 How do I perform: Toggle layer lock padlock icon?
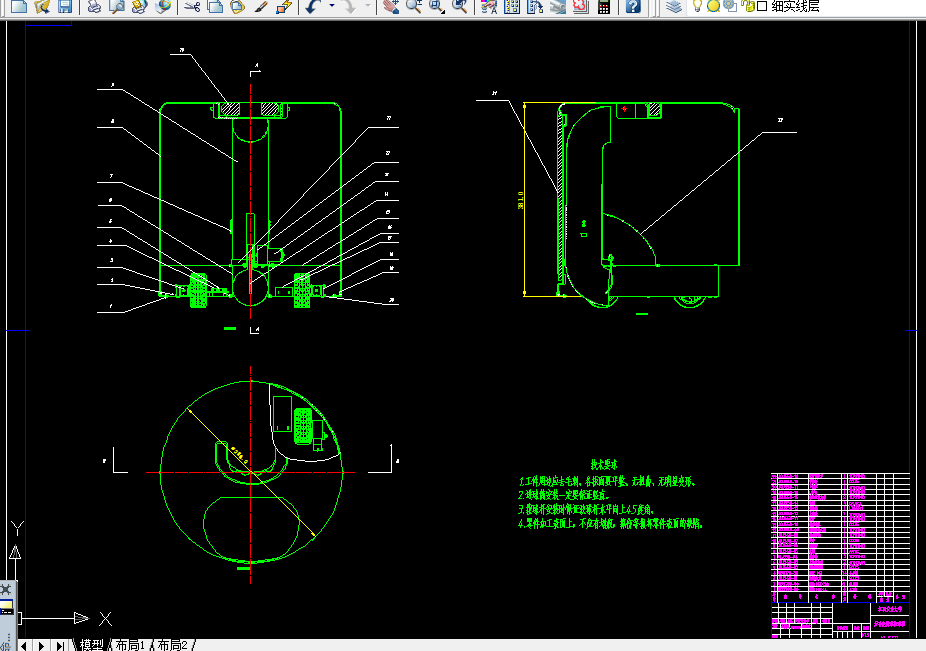coord(748,6)
